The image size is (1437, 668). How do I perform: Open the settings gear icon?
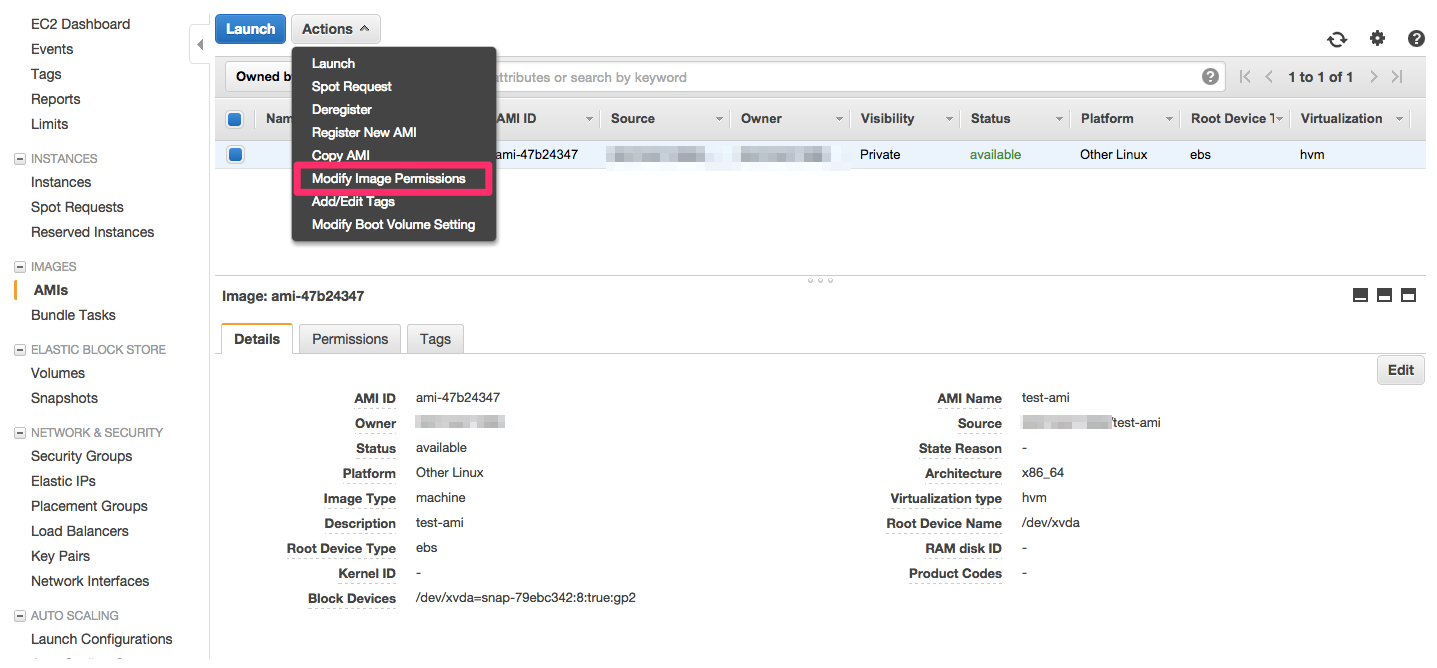(x=1377, y=38)
